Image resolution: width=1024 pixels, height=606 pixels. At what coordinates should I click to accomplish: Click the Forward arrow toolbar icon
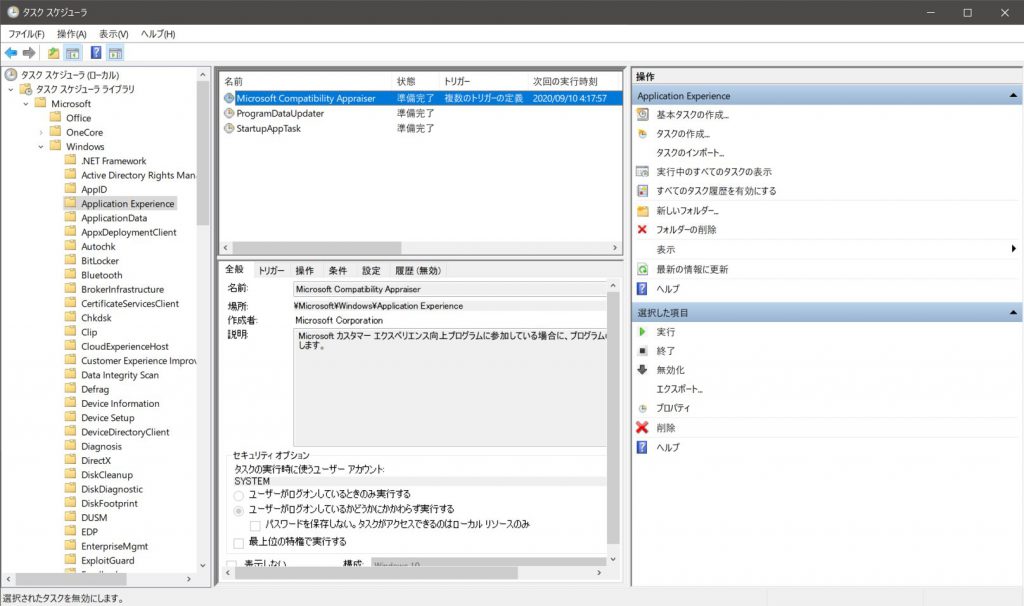click(29, 53)
